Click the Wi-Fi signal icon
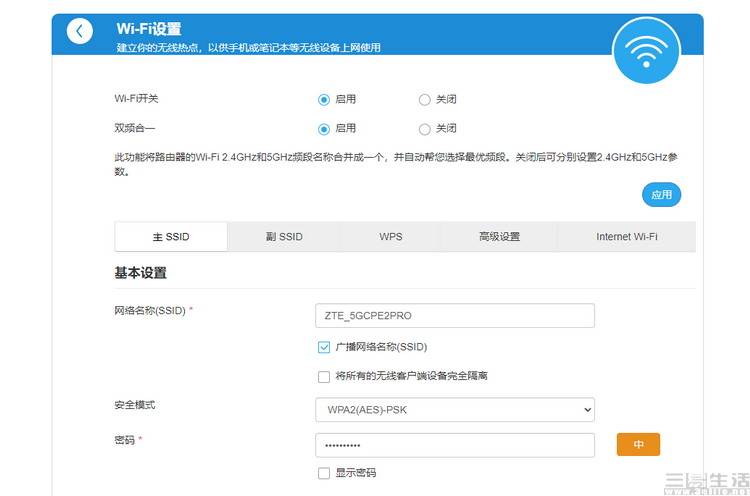Image resolution: width=750 pixels, height=496 pixels. click(646, 49)
